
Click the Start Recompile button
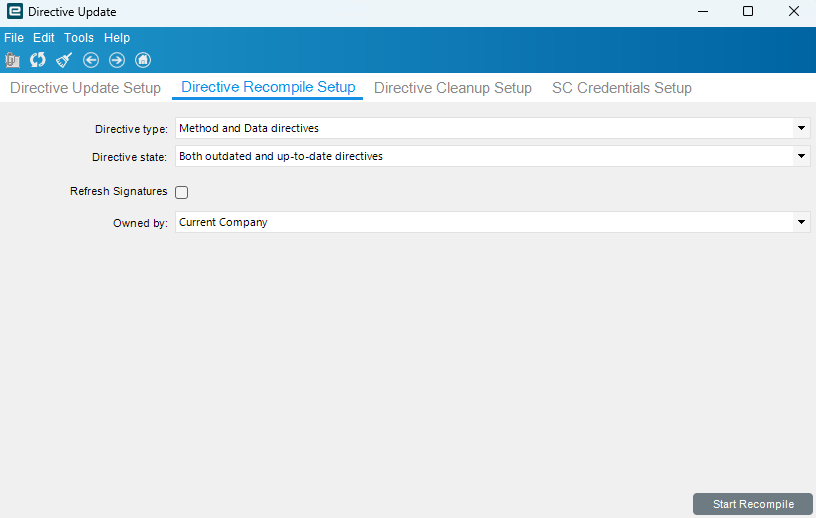tap(753, 504)
